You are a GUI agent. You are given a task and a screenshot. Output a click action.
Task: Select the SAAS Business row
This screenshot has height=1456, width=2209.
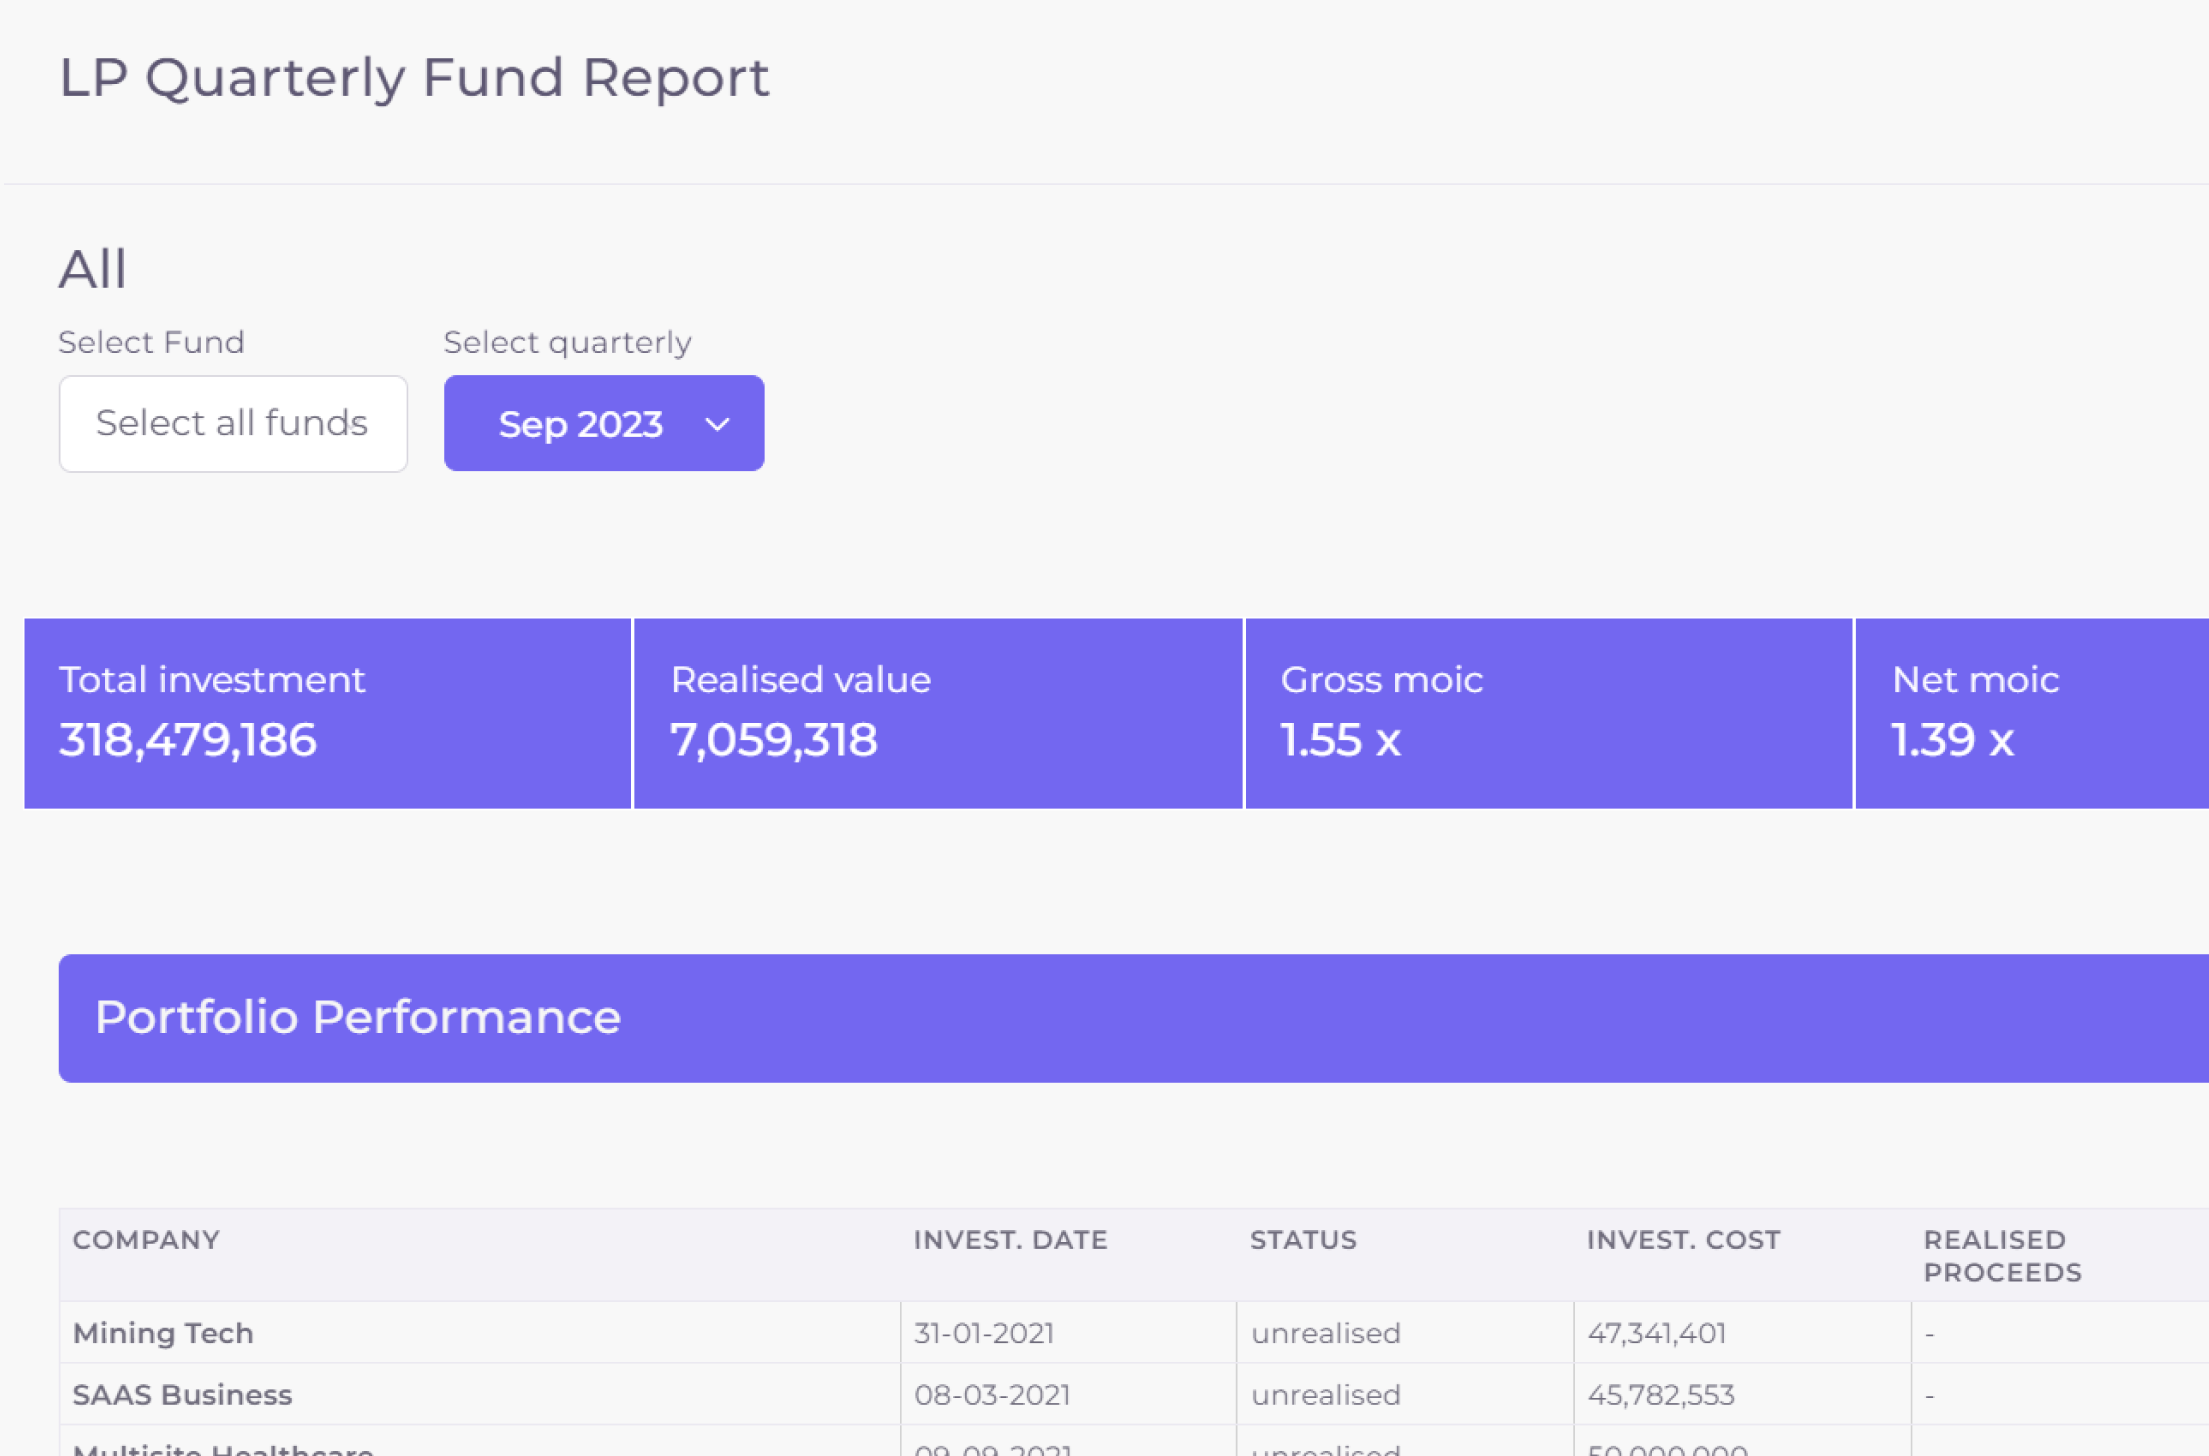click(x=182, y=1394)
